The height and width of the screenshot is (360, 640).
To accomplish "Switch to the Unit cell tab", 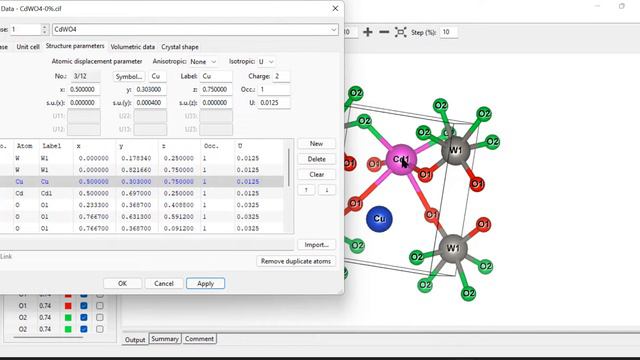I will [x=28, y=47].
